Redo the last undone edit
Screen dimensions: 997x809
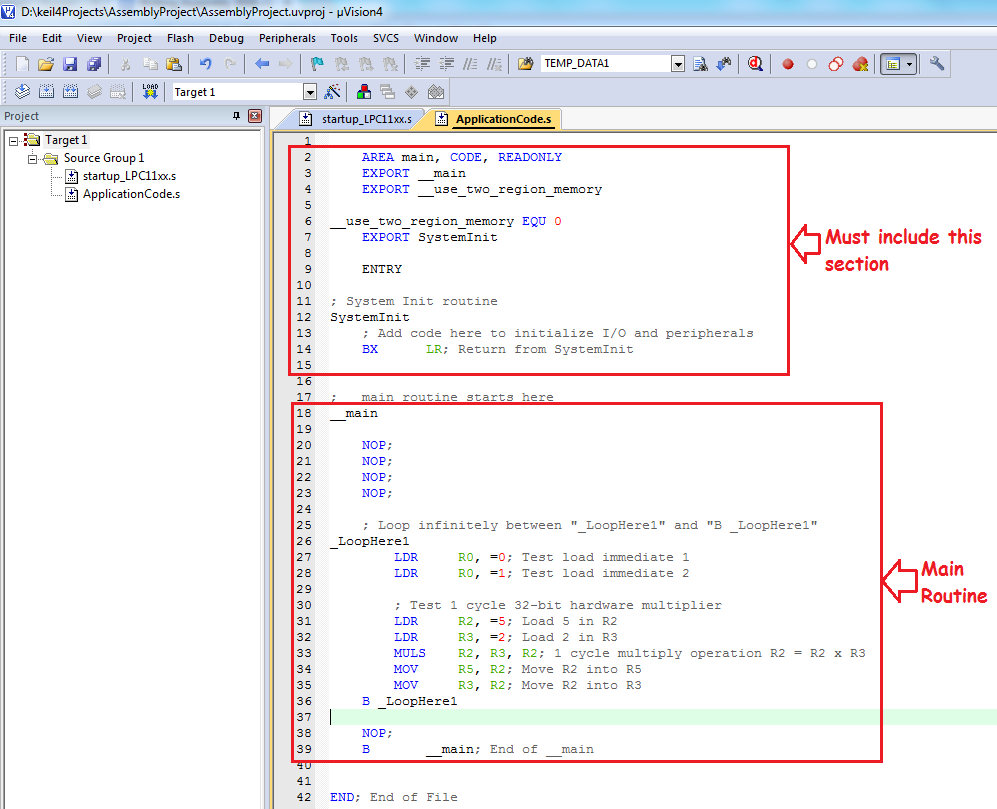click(x=230, y=64)
